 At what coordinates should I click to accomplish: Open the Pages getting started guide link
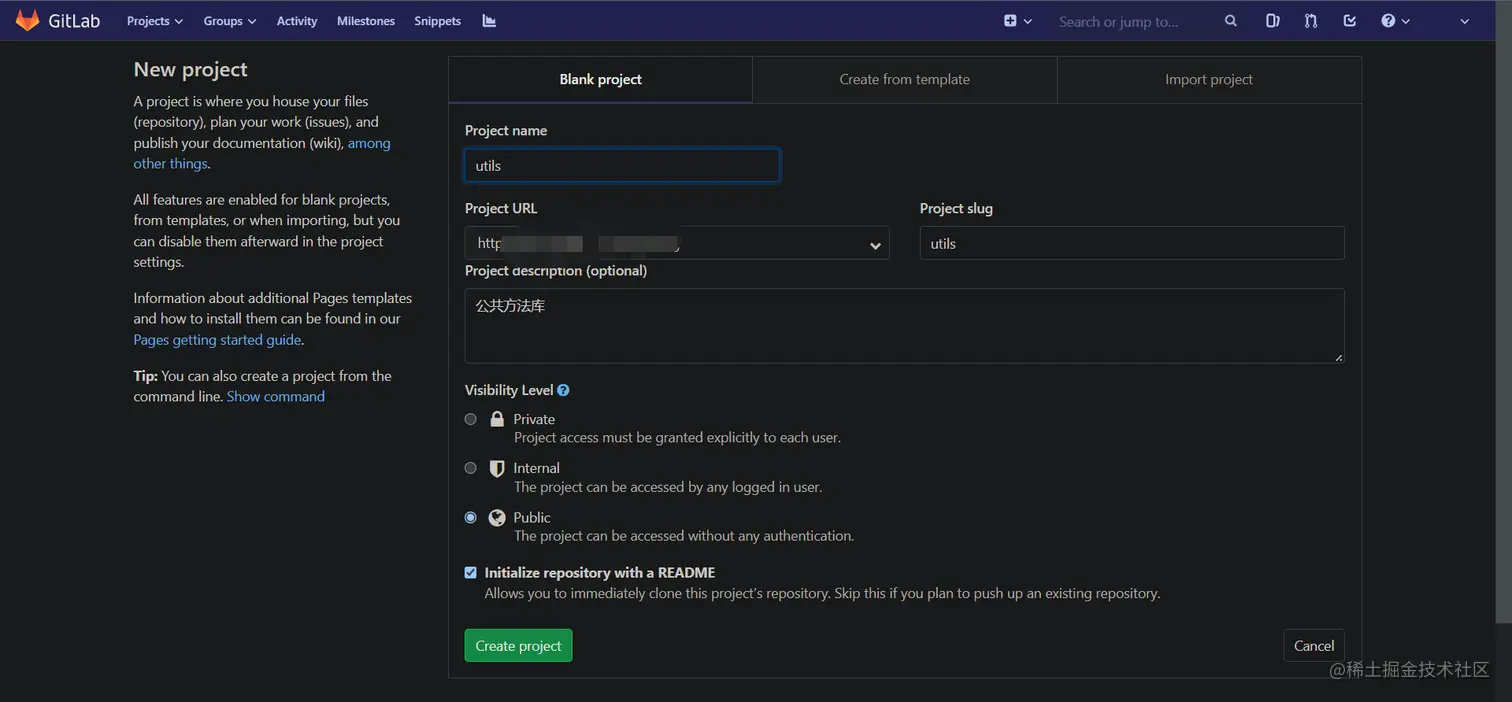tap(217, 339)
